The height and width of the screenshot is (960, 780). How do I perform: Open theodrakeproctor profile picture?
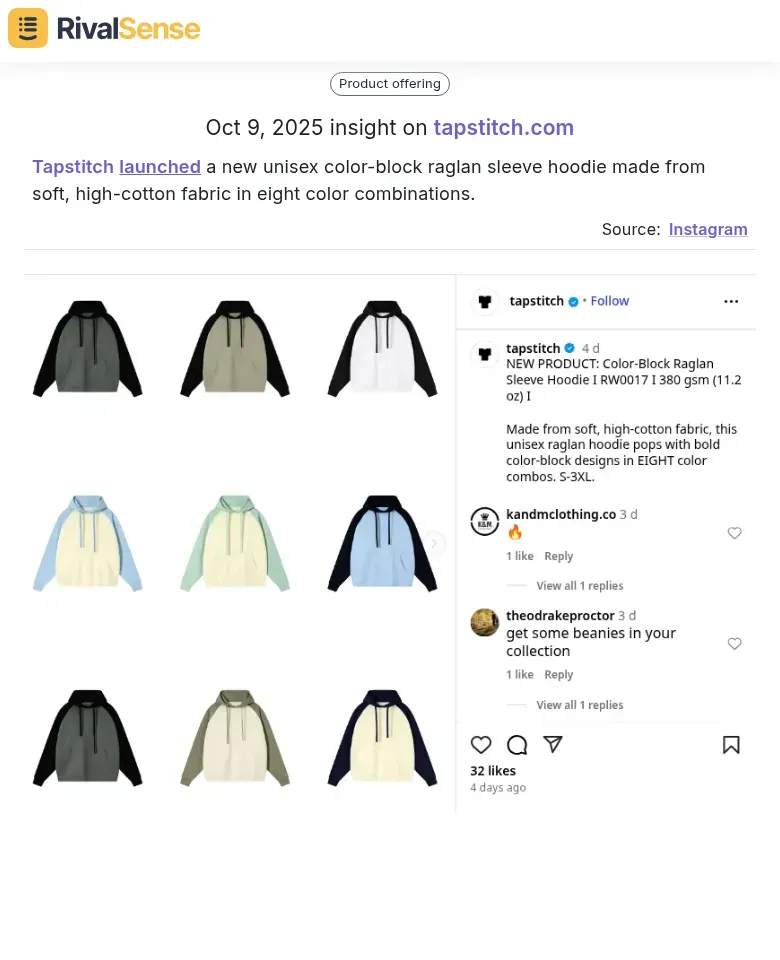pyautogui.click(x=485, y=623)
